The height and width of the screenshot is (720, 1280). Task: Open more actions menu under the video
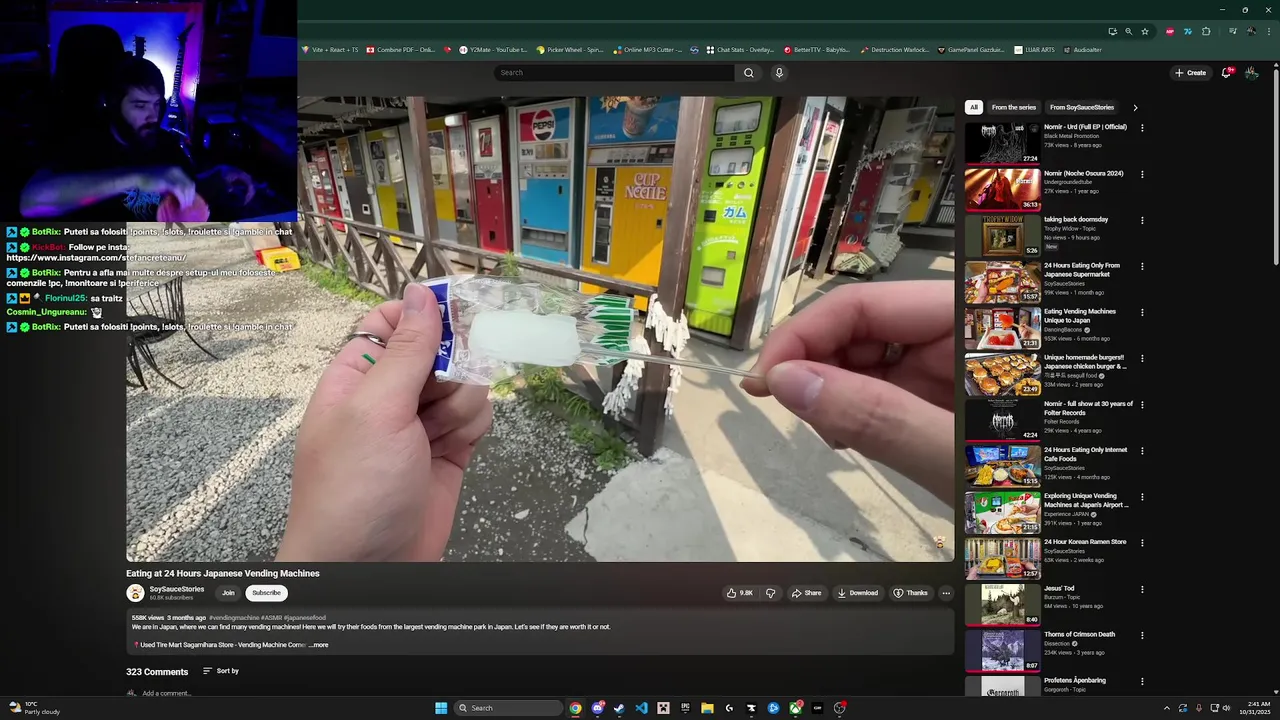pos(945,593)
